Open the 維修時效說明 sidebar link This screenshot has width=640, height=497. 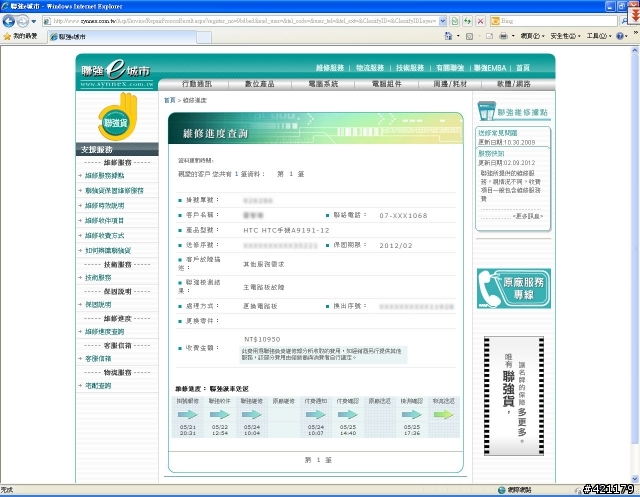(104, 206)
